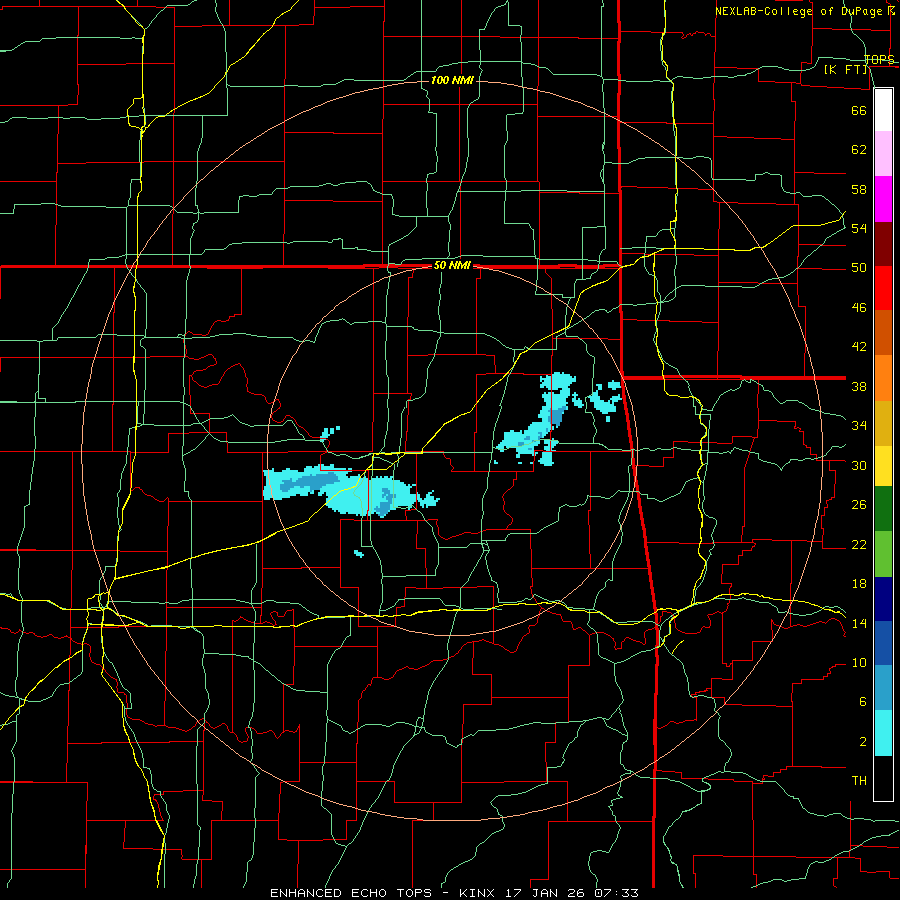
Task: Click the "TH" threshold label
Action: coord(859,781)
